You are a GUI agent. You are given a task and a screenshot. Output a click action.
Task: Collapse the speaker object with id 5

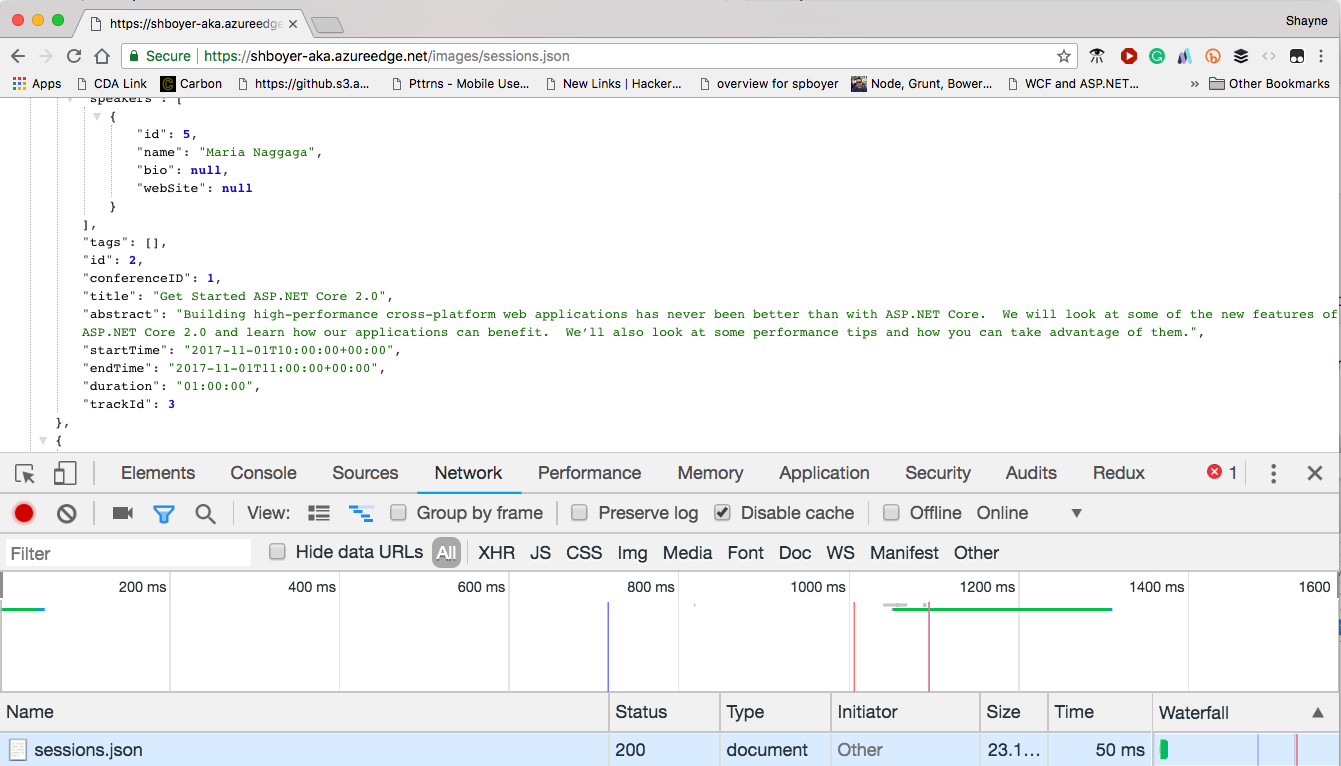click(97, 116)
